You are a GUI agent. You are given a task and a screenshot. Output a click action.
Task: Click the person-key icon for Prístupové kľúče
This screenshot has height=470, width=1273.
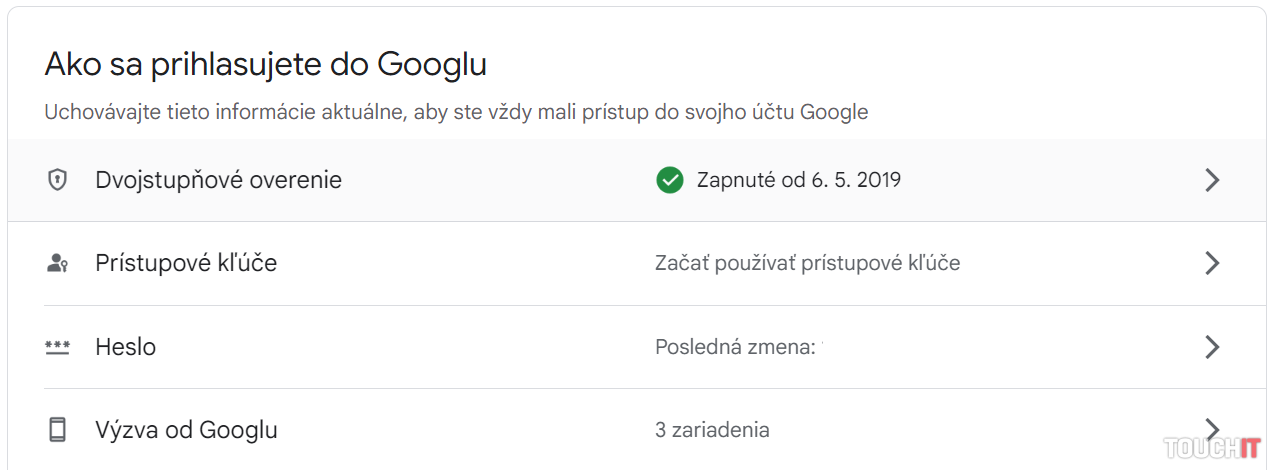58,263
